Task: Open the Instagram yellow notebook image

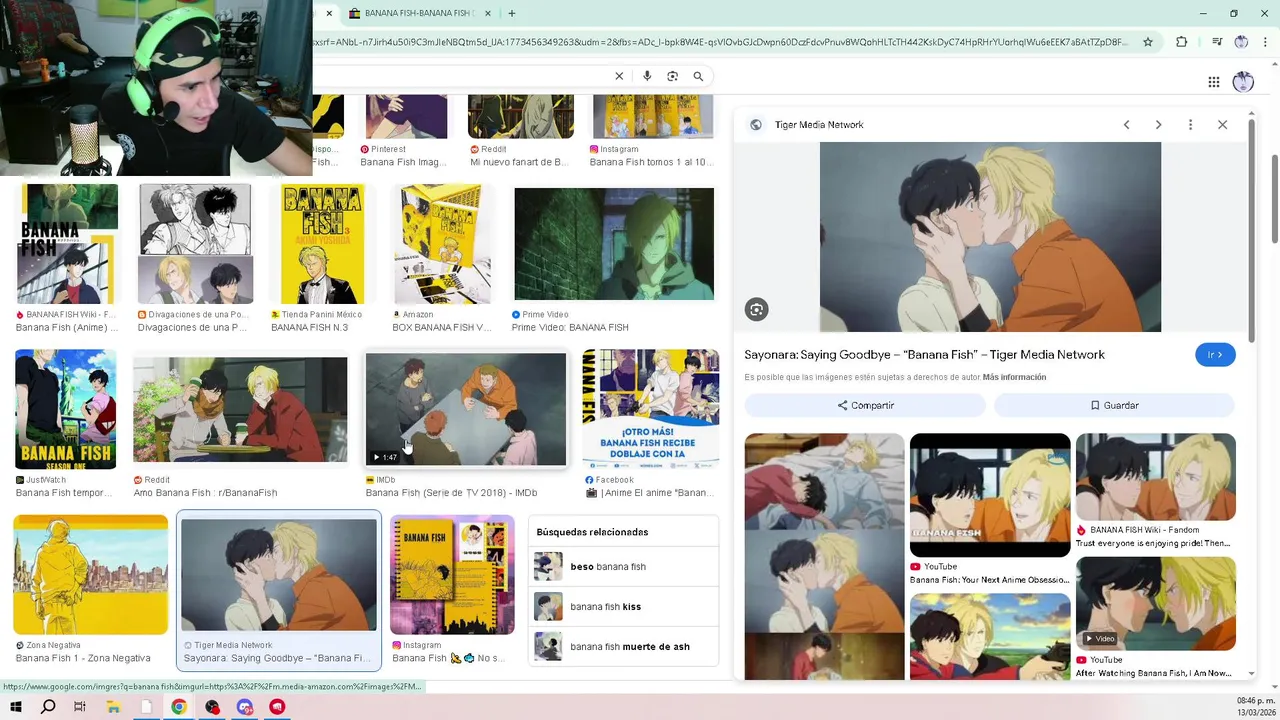Action: tap(452, 575)
